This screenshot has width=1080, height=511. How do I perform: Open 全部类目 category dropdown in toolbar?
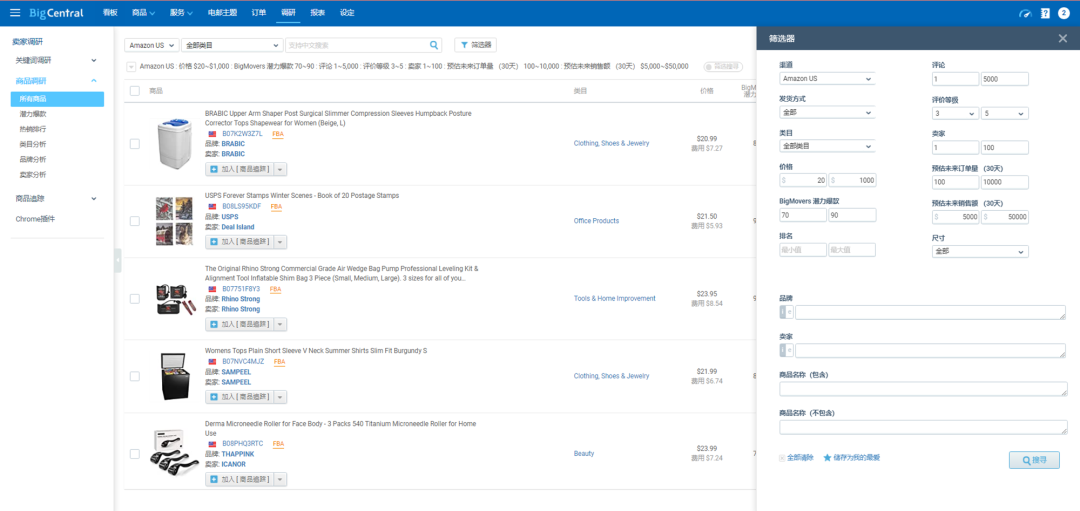click(x=232, y=45)
